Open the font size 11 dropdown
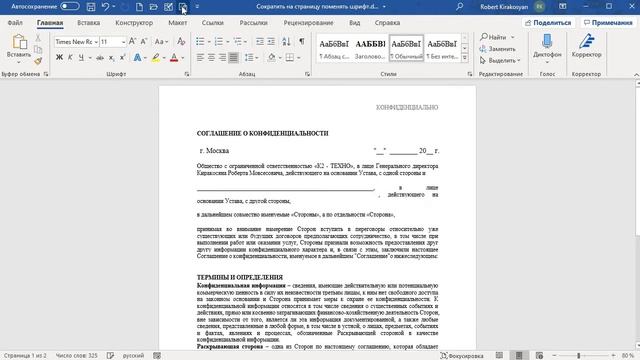 click(123, 42)
